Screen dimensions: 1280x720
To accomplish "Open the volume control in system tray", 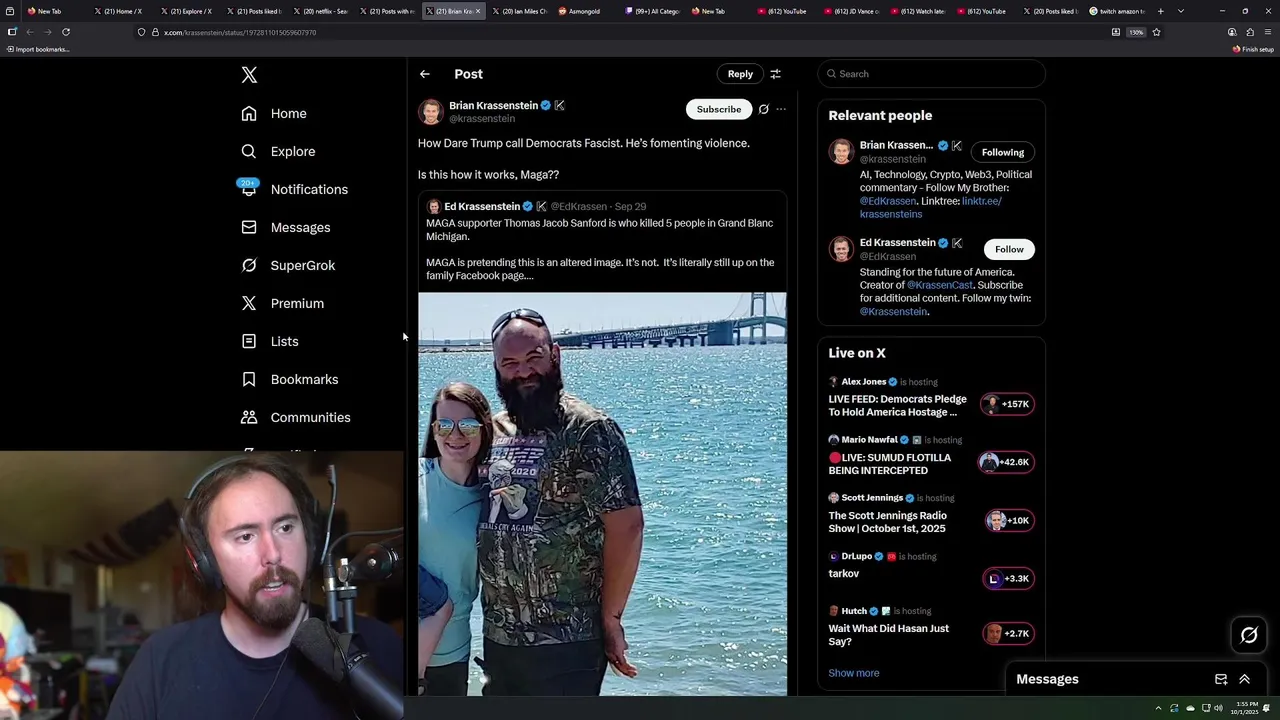I will tap(1218, 708).
